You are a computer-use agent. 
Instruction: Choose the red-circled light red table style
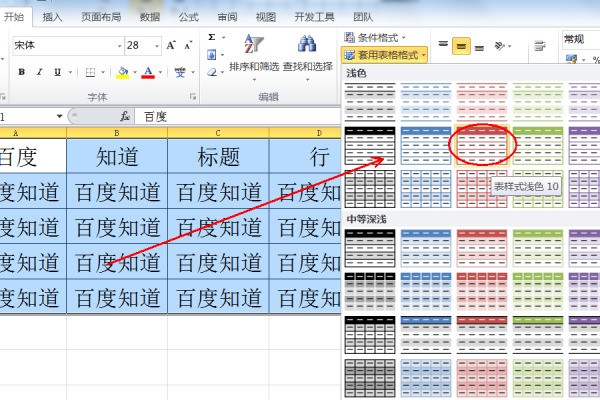(482, 146)
